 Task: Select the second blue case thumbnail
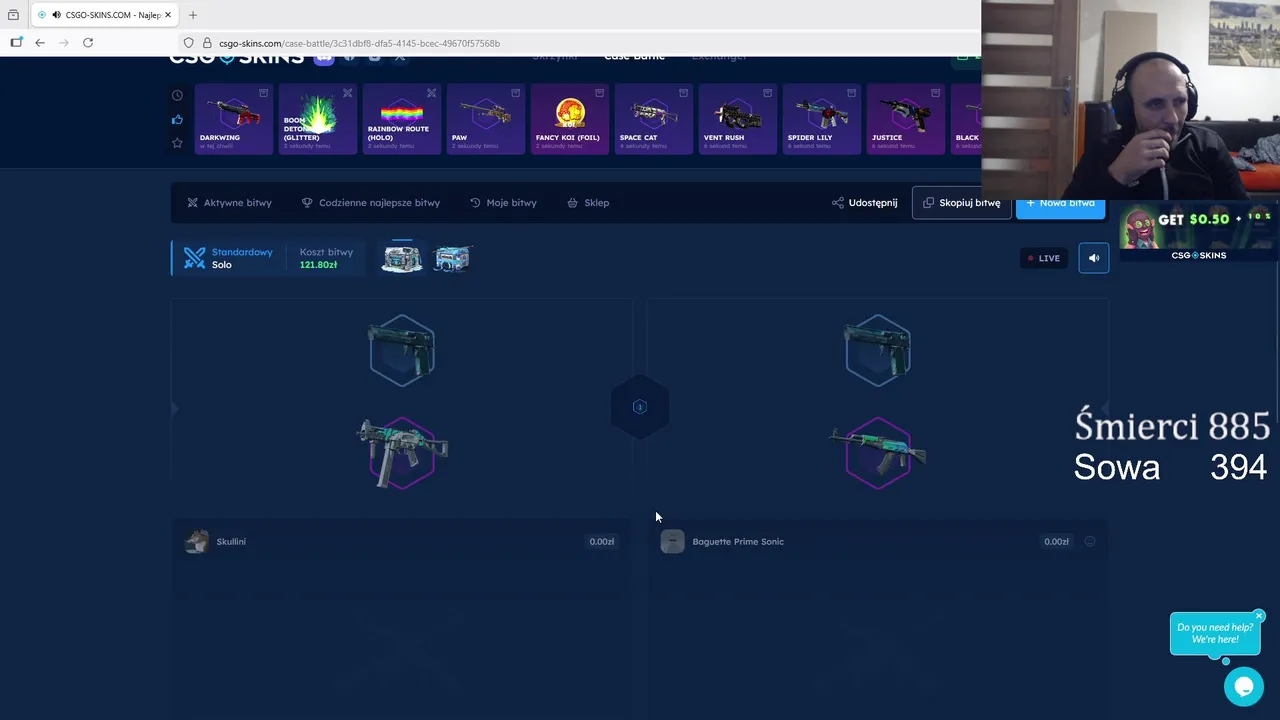(x=452, y=259)
